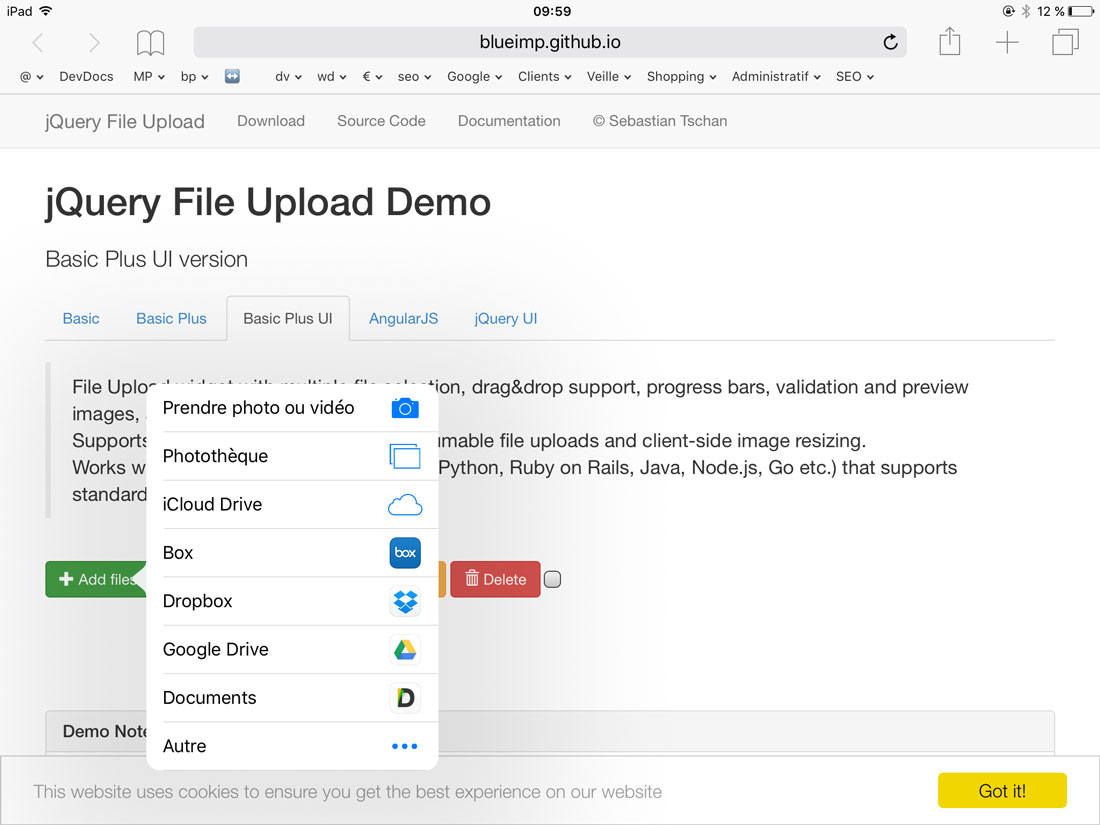1100x825 pixels.
Task: Tap the Box app icon
Action: click(x=405, y=553)
